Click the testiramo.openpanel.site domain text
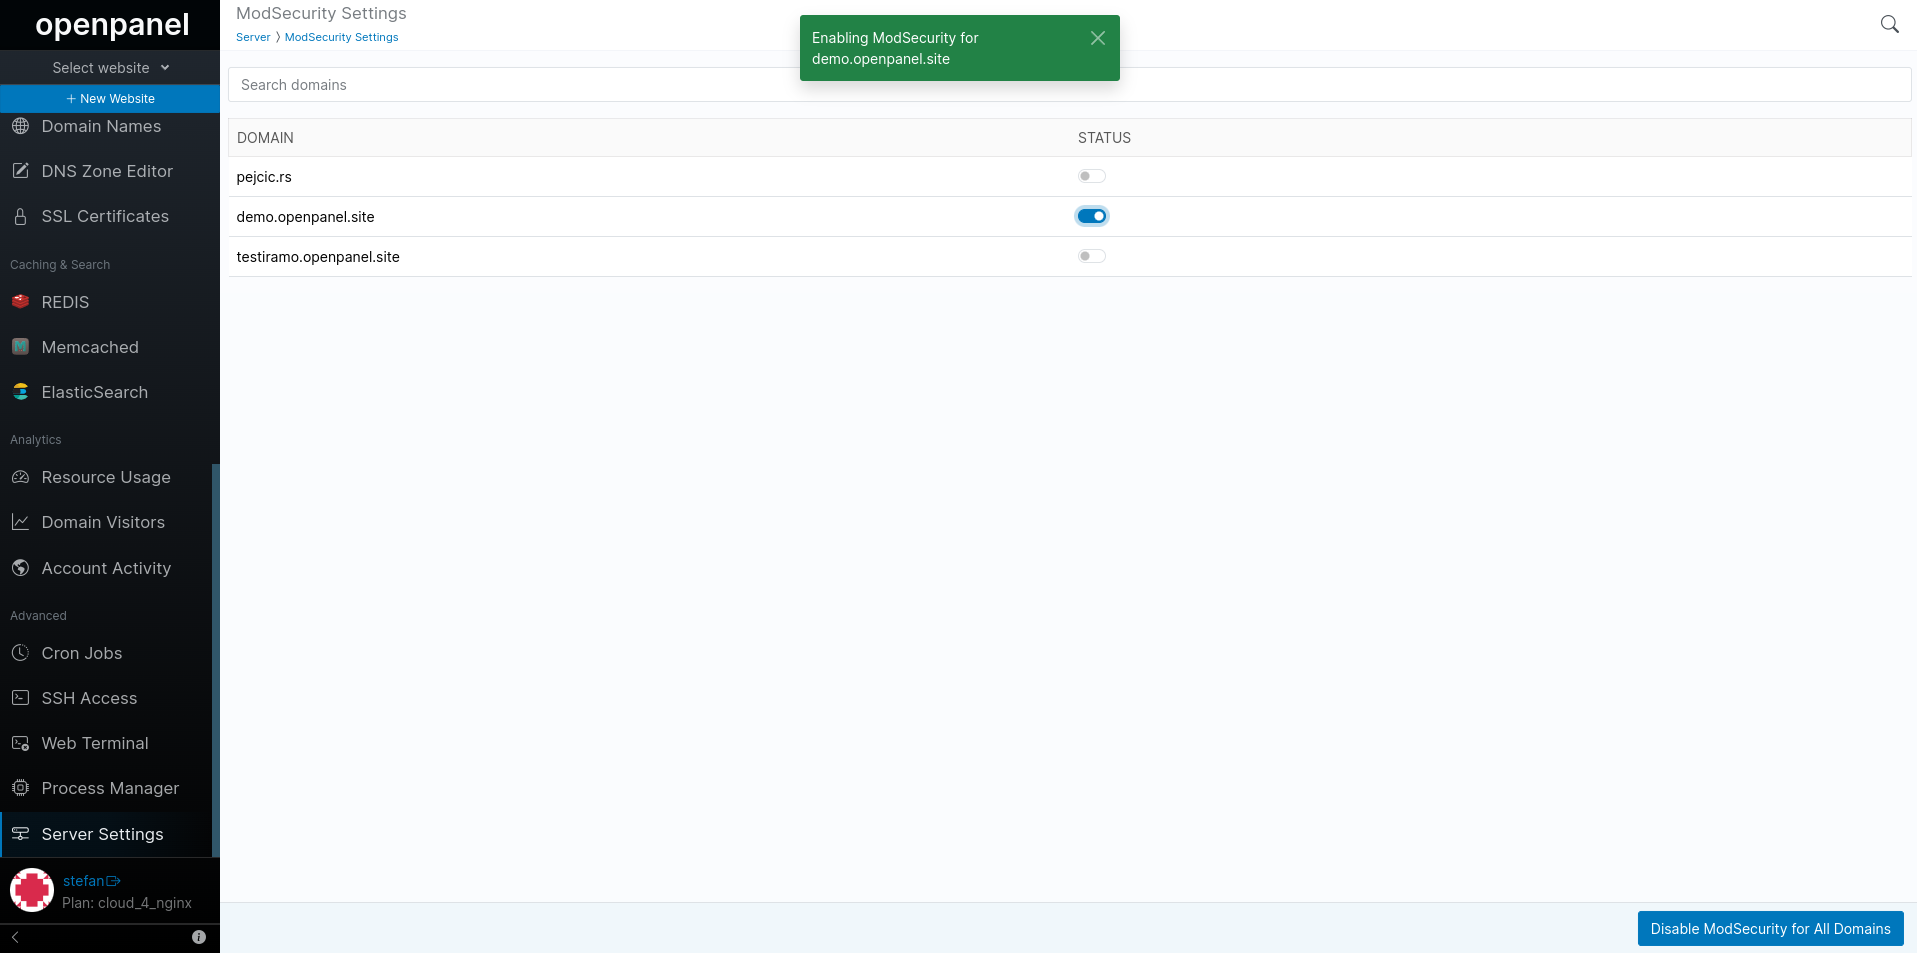 click(x=318, y=257)
